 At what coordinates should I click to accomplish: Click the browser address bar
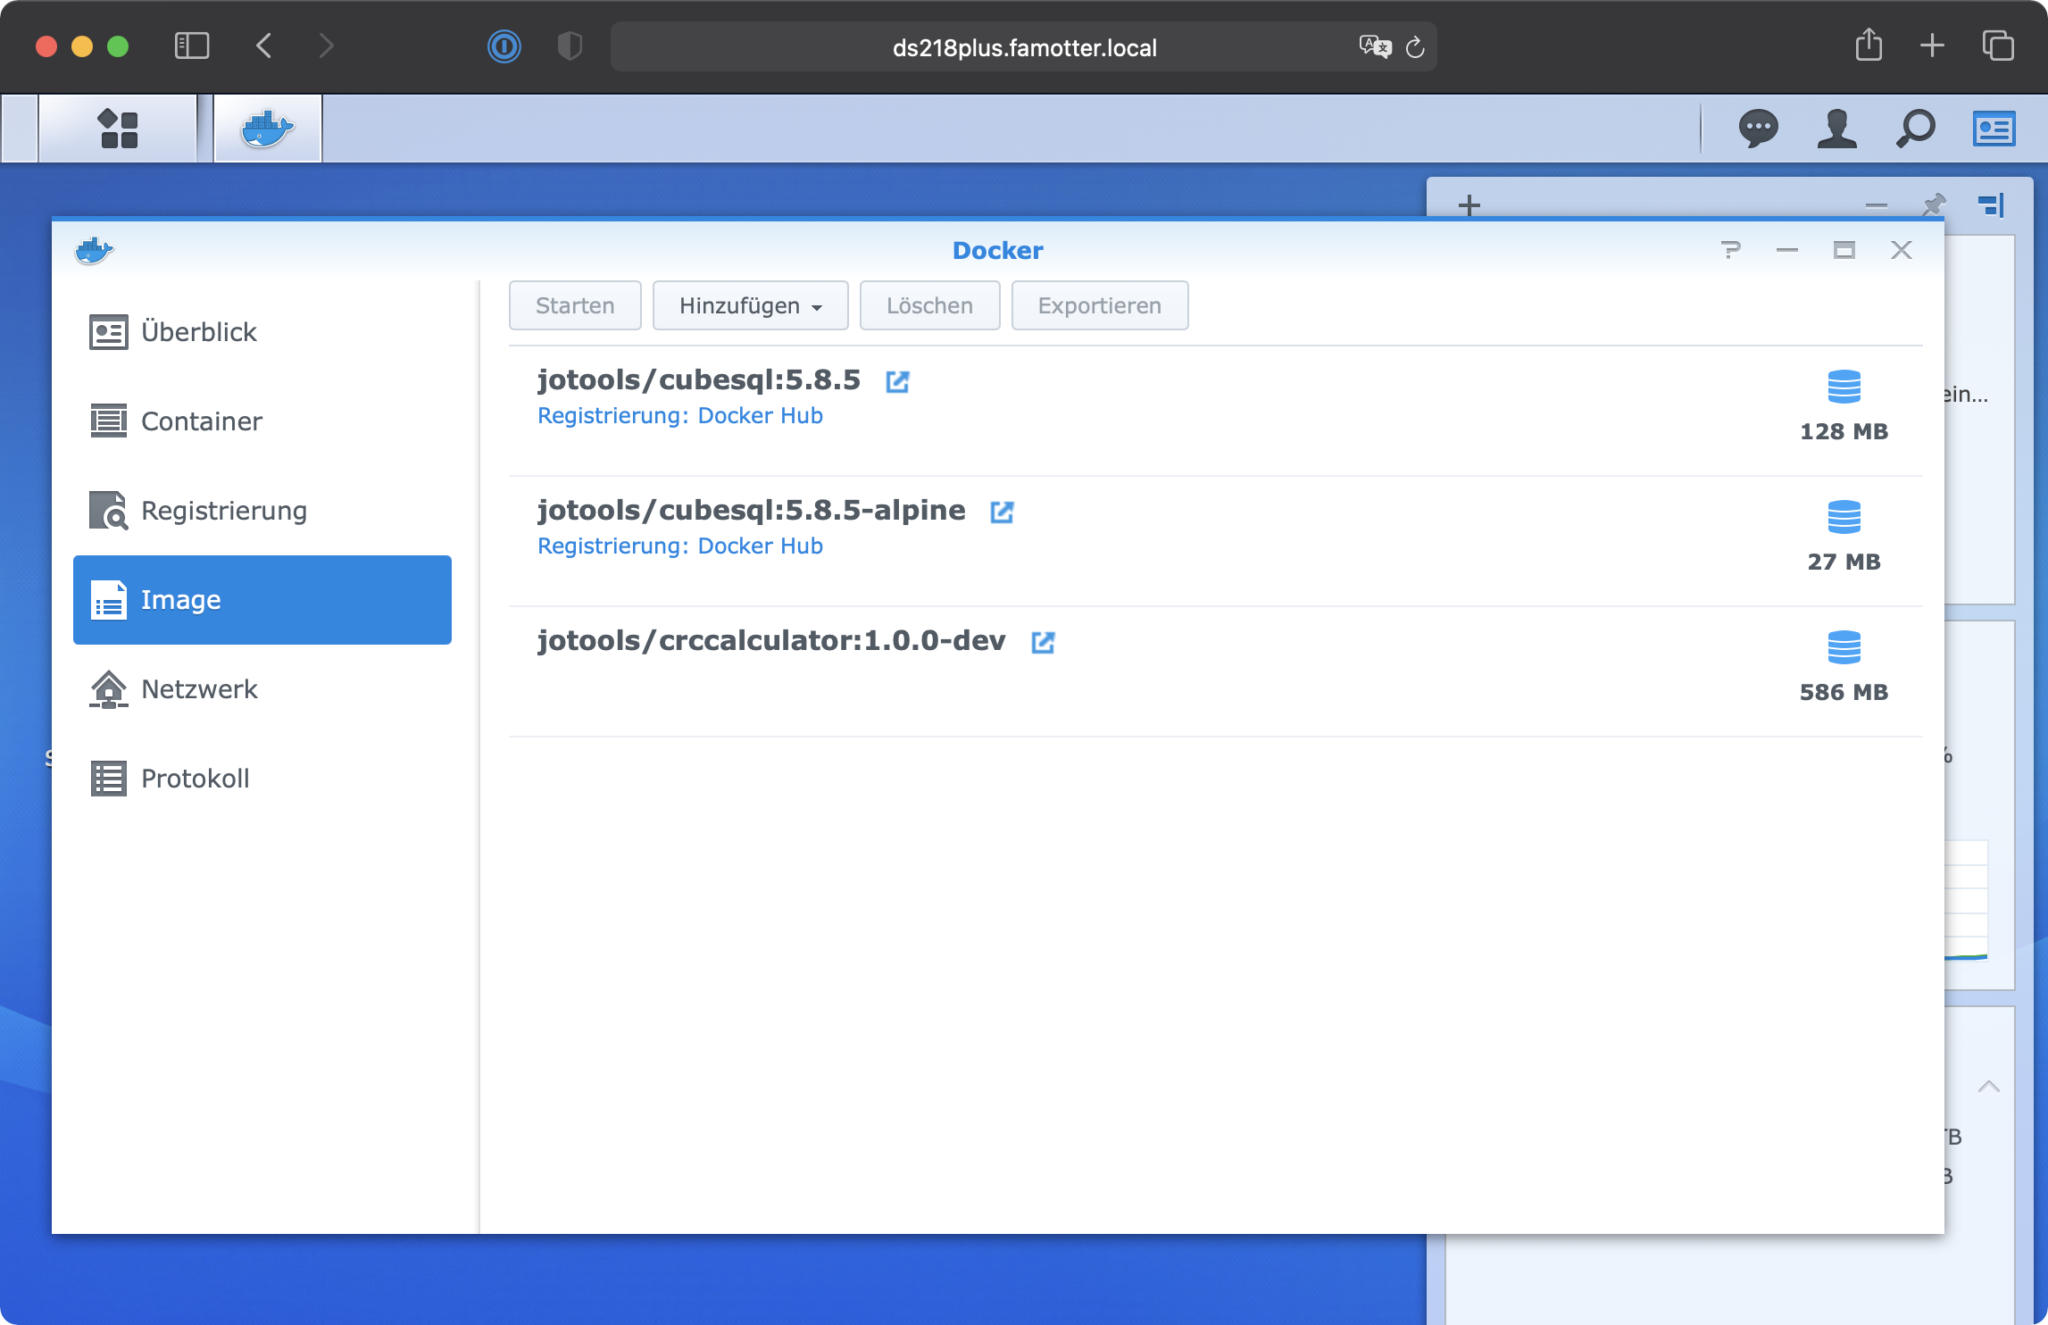coord(1023,46)
